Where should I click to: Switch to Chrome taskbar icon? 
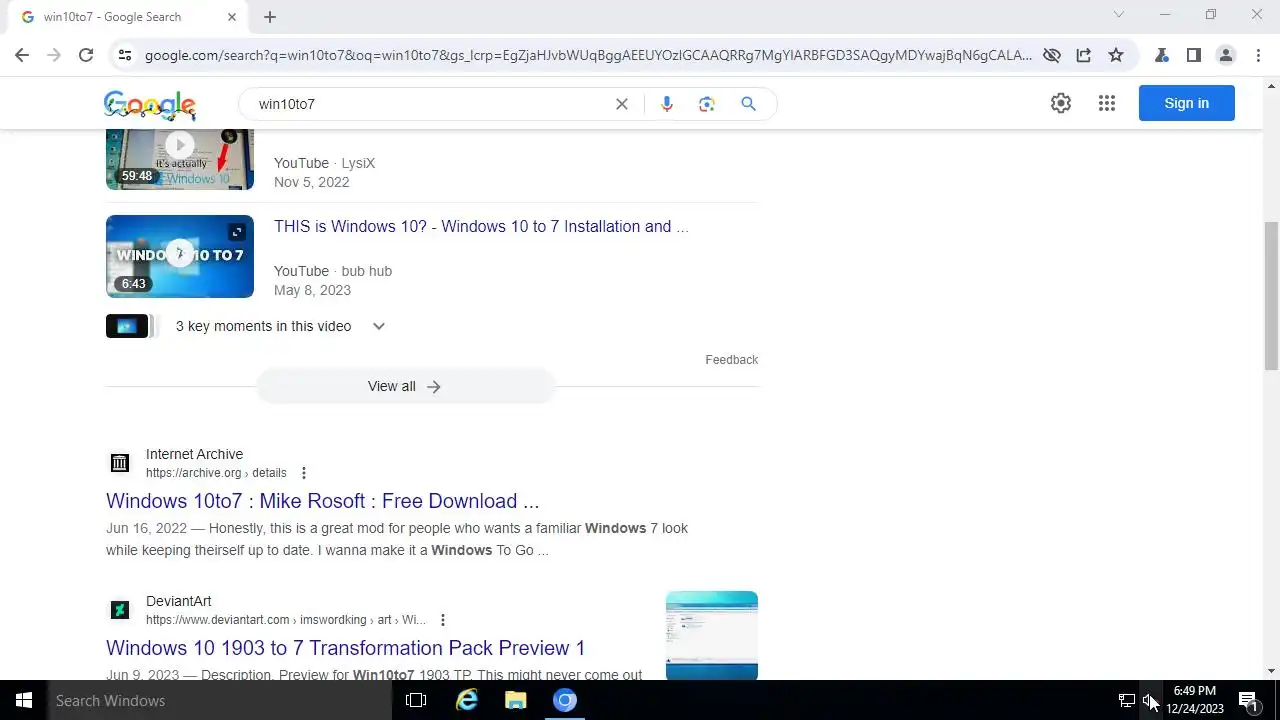[x=565, y=701]
